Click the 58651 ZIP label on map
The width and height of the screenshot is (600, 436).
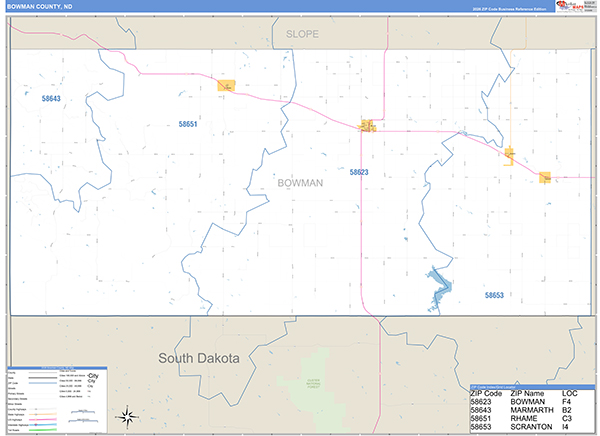tap(188, 124)
